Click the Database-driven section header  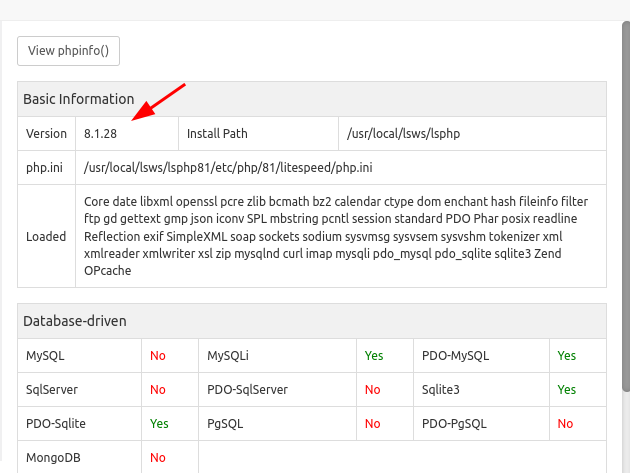(x=75, y=320)
